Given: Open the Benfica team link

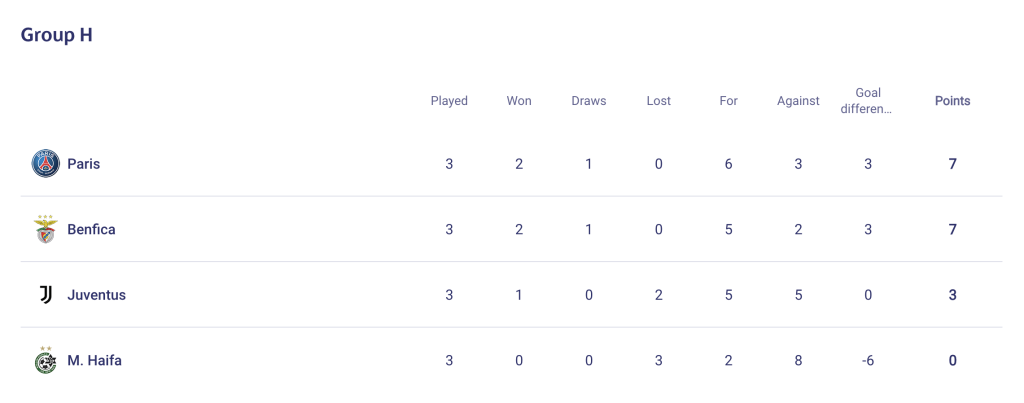Looking at the screenshot, I should (x=91, y=229).
